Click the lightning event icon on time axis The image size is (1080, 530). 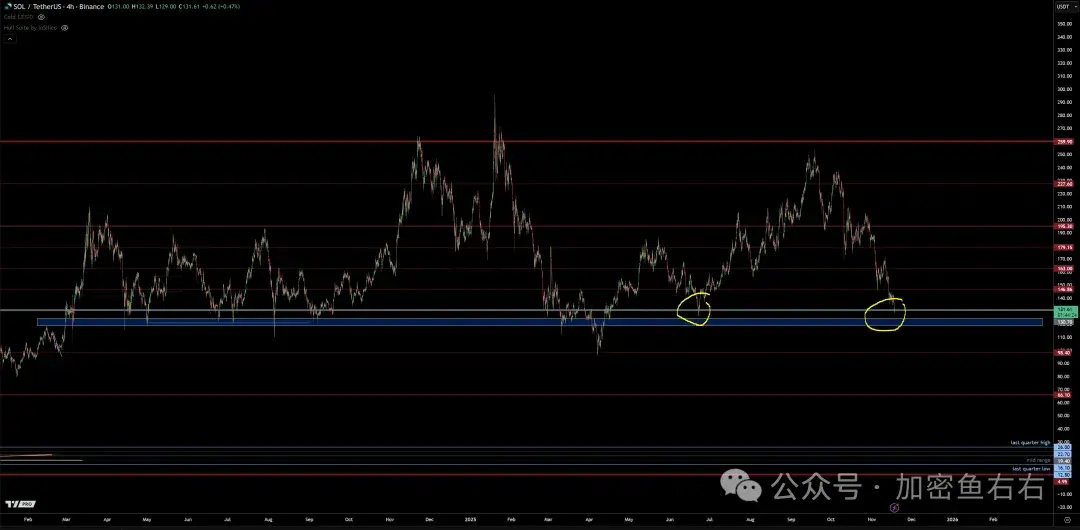pyautogui.click(x=894, y=508)
